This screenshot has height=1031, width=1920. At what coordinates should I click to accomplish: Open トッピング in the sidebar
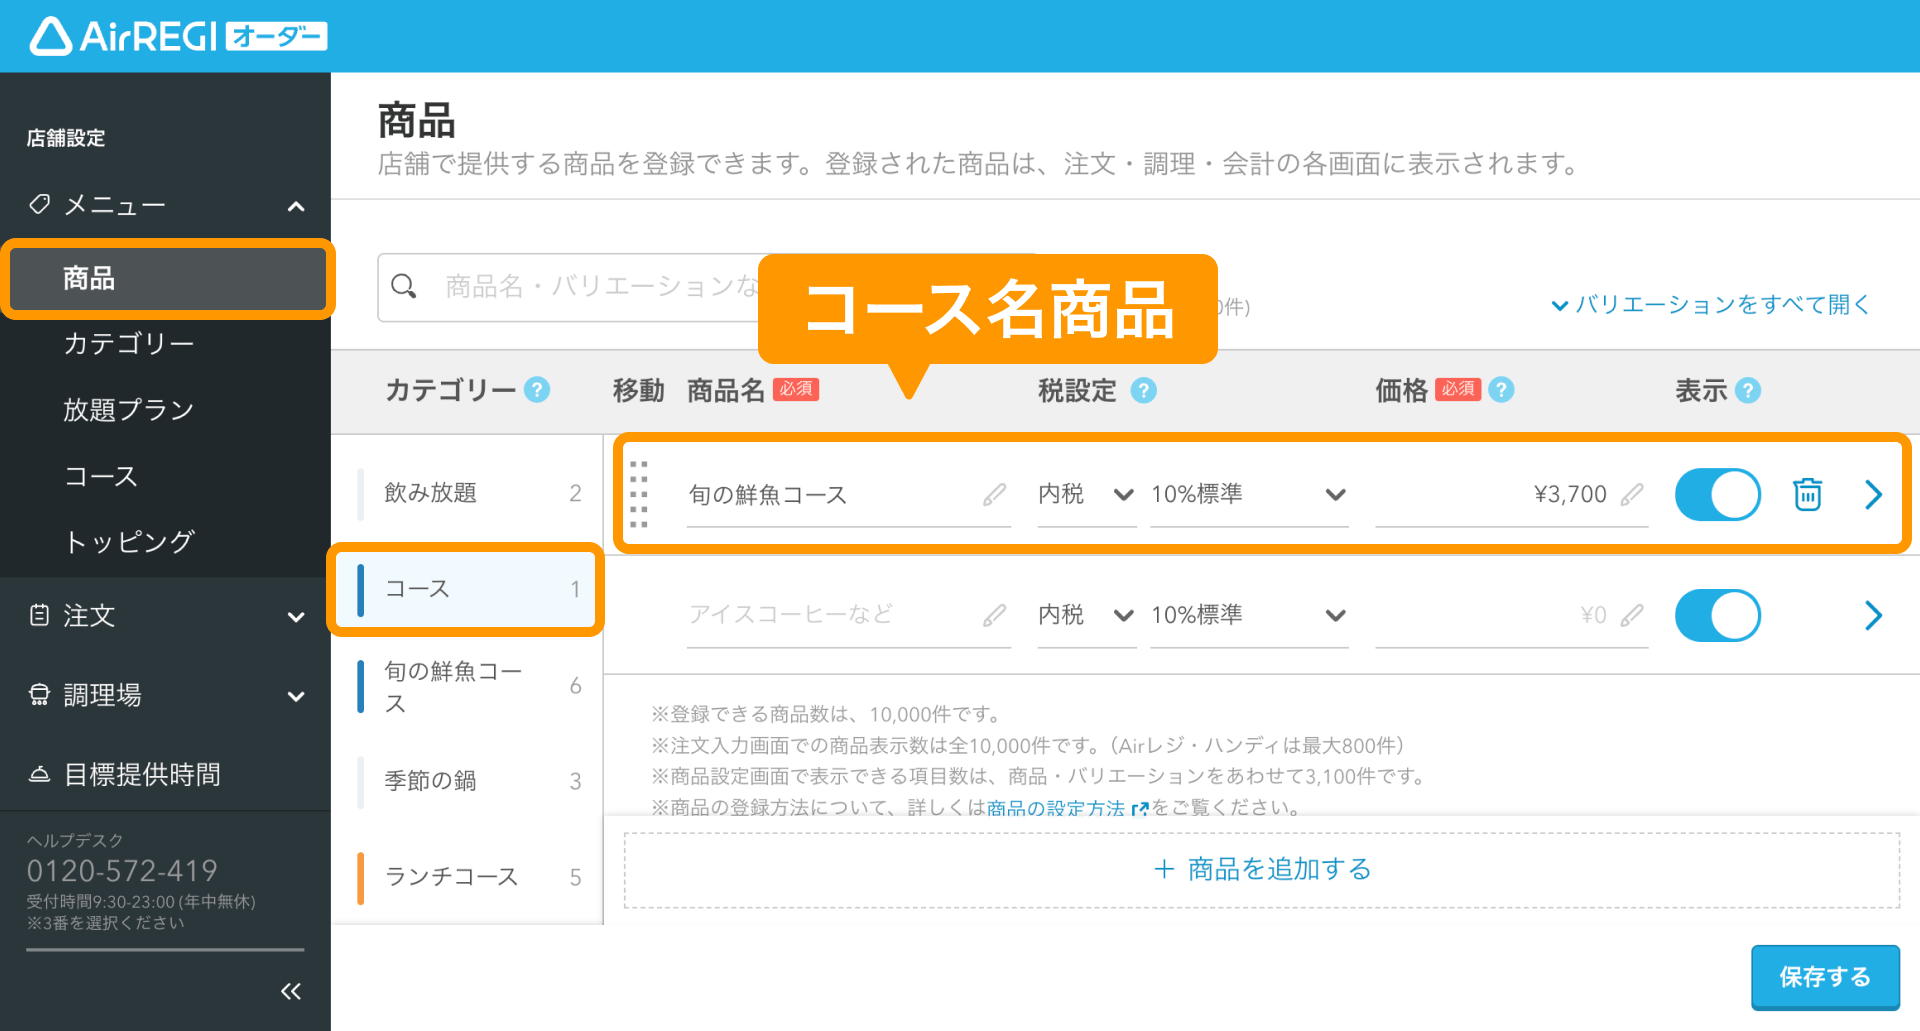[x=129, y=542]
